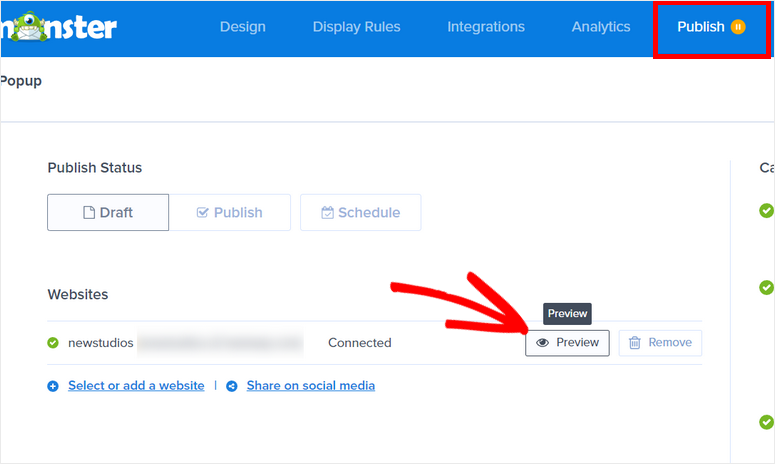This screenshot has height=464, width=775.
Task: Set publish status to Draft
Action: pos(108,212)
